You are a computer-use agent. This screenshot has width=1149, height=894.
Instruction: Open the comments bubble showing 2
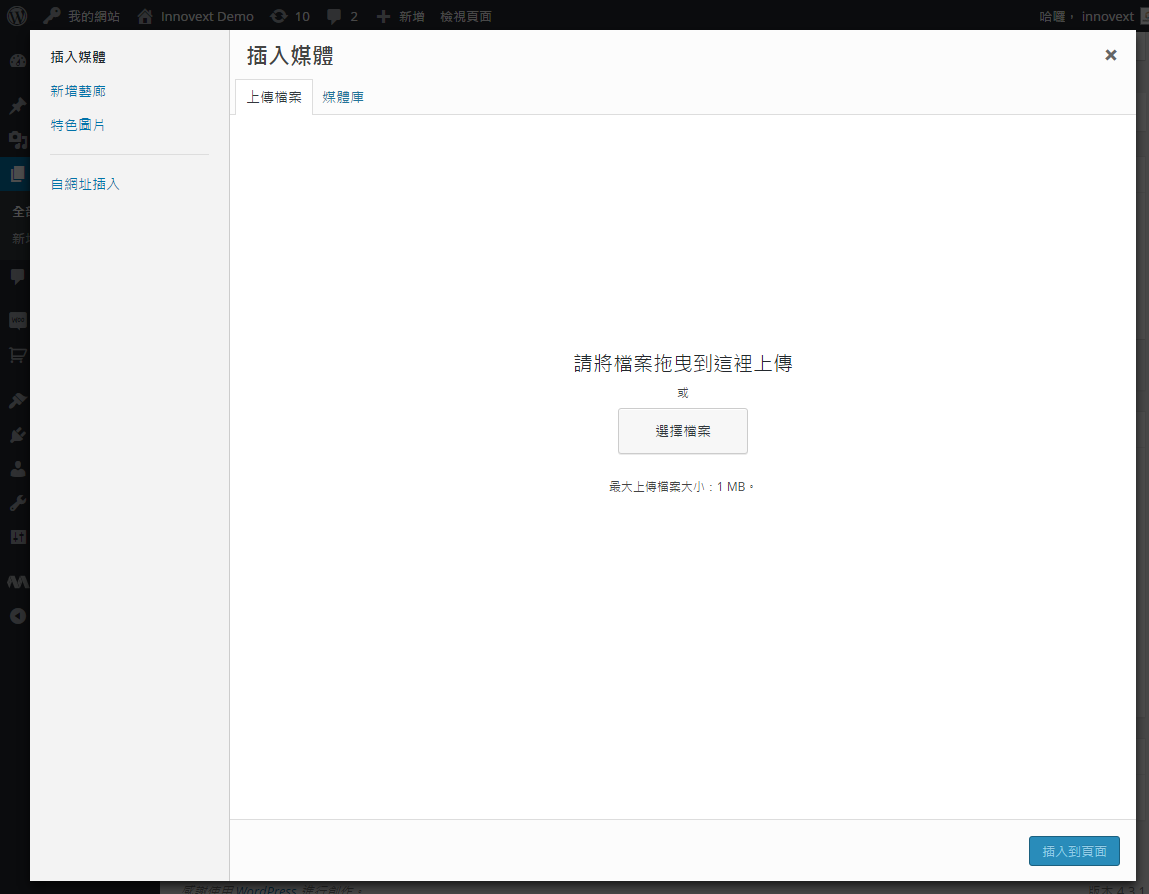pos(342,16)
